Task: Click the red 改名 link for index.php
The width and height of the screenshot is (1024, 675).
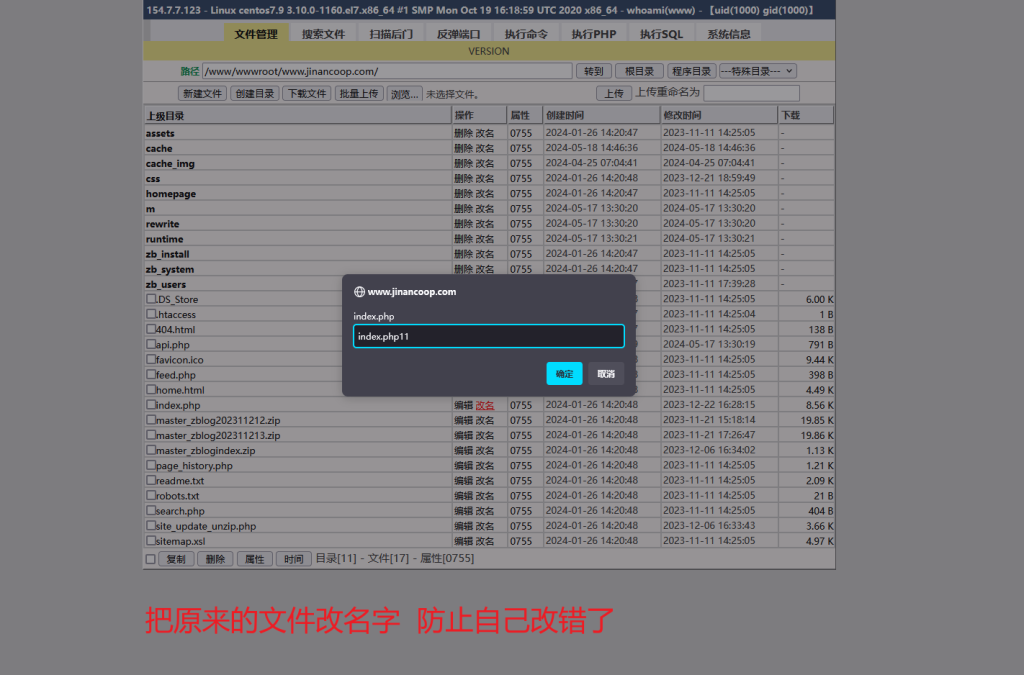Action: click(x=484, y=405)
